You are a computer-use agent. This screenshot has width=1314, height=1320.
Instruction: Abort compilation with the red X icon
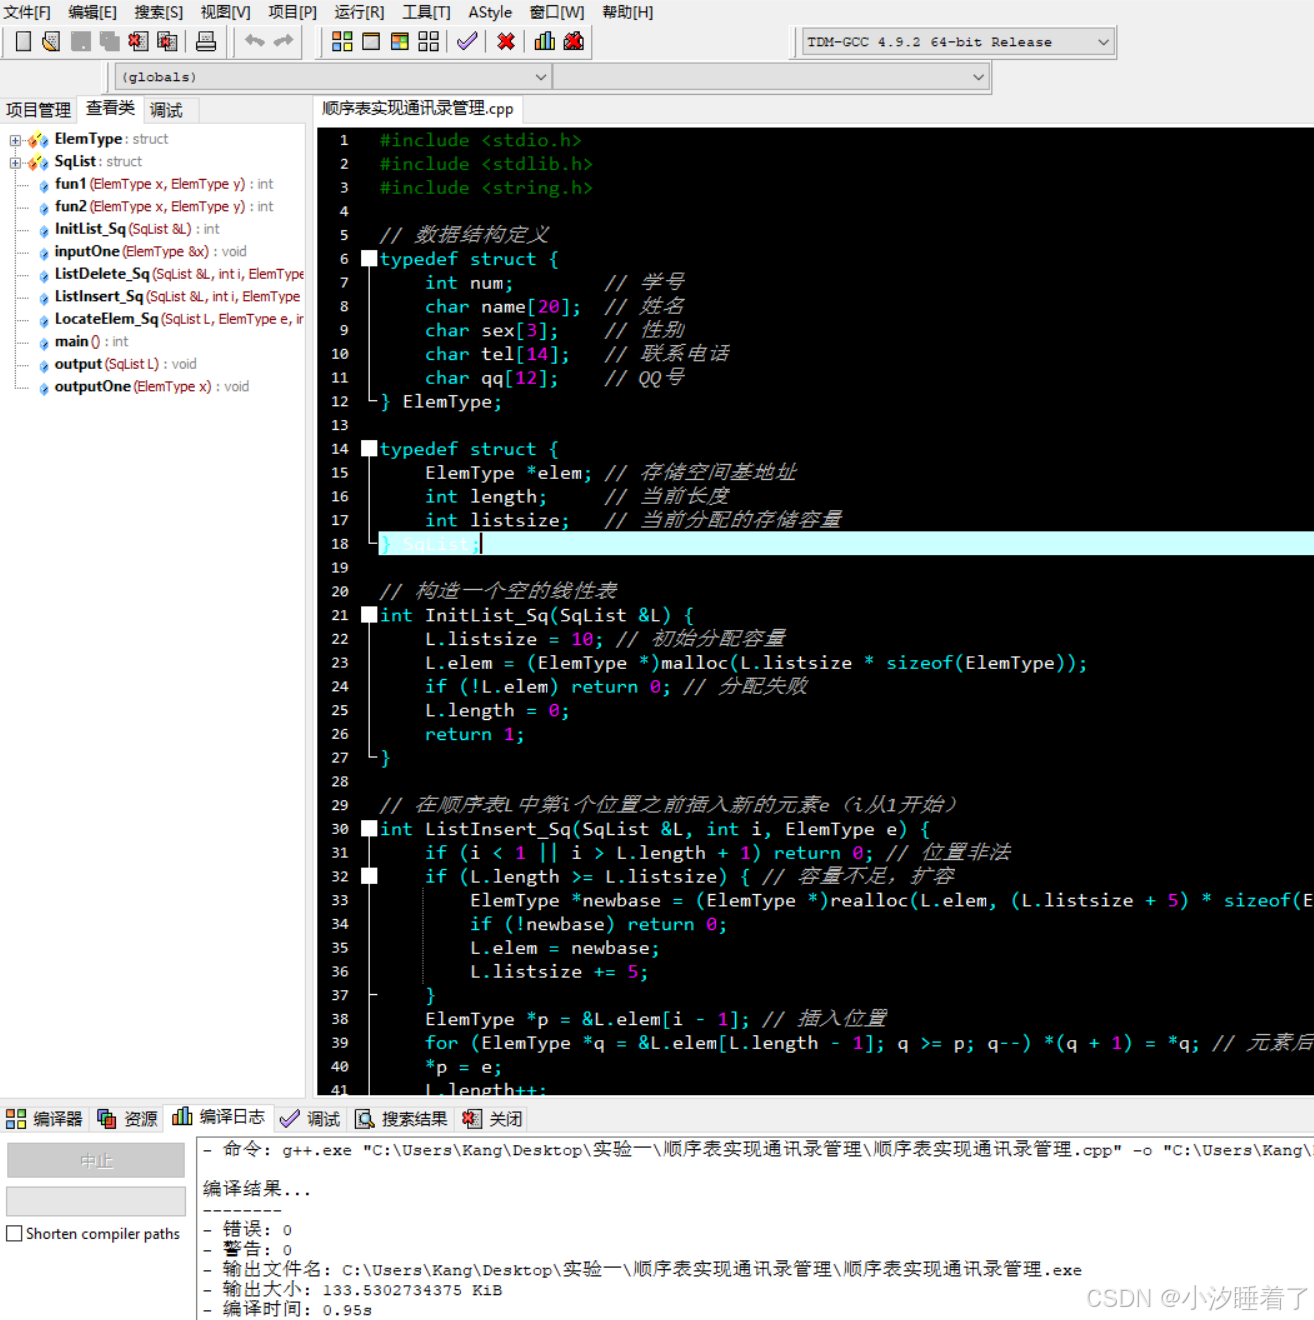point(505,41)
